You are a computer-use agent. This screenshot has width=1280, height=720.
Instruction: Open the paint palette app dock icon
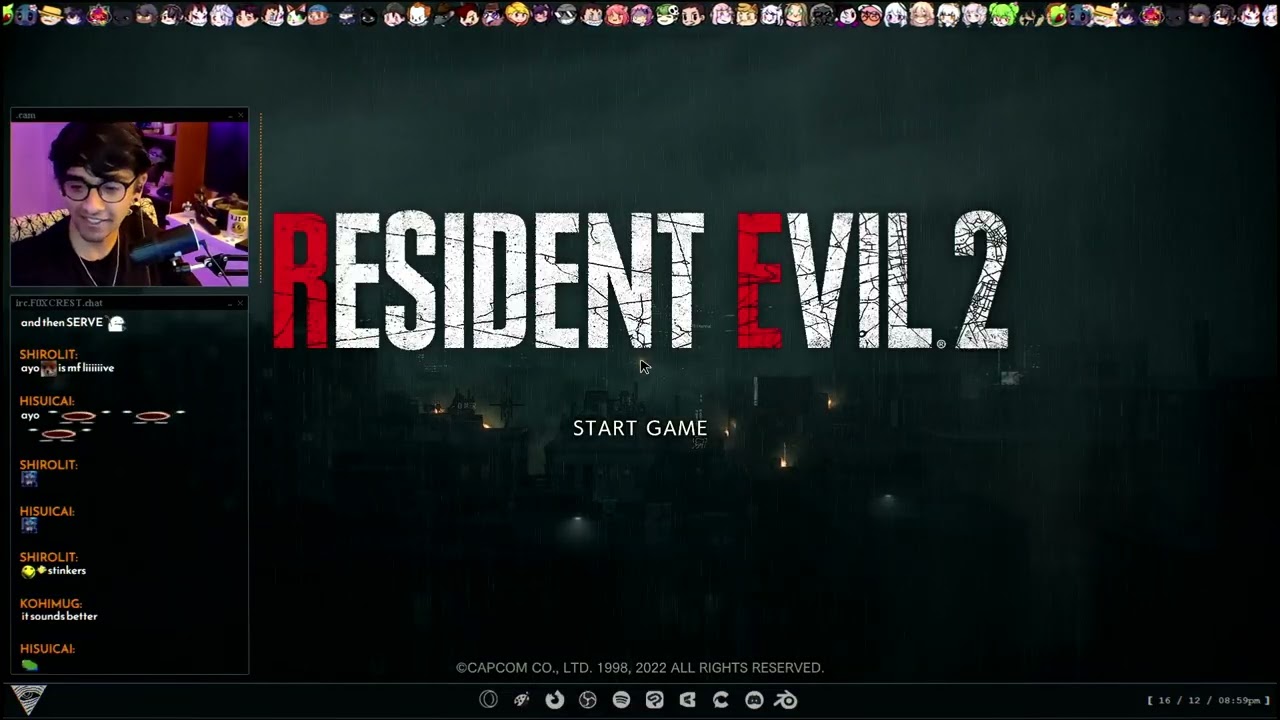coord(521,700)
